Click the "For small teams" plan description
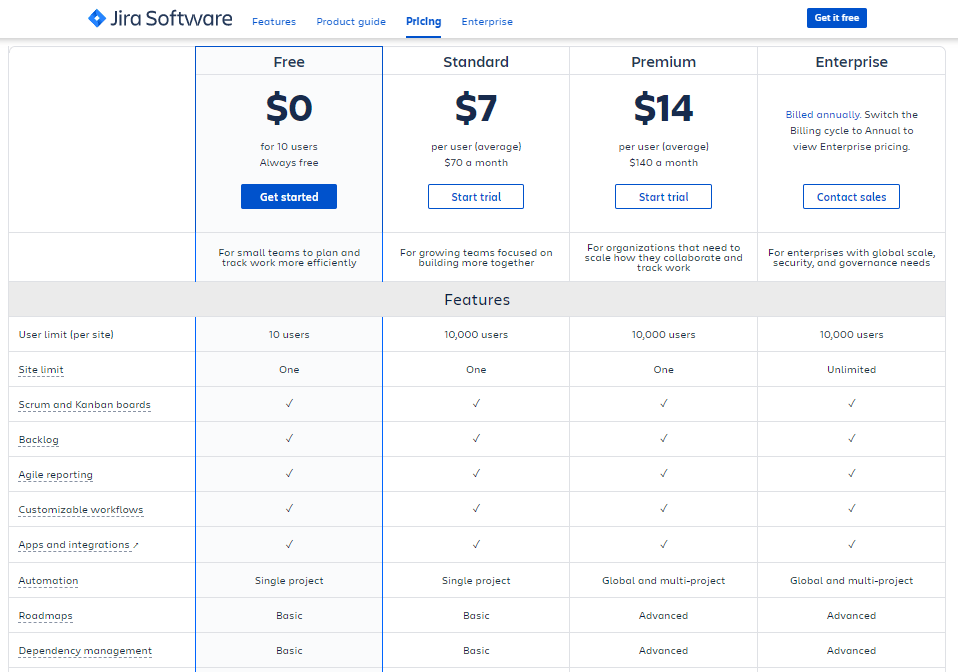 pos(289,258)
